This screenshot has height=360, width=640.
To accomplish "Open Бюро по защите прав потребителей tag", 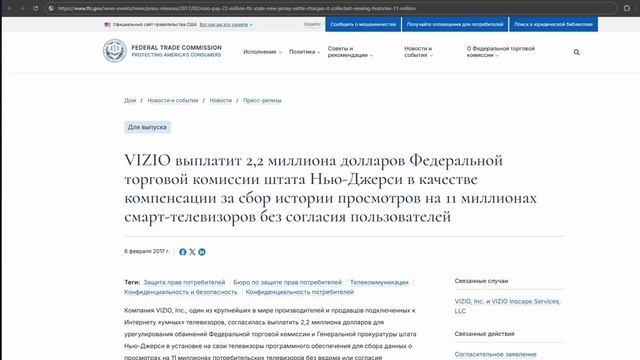I will [x=287, y=282].
